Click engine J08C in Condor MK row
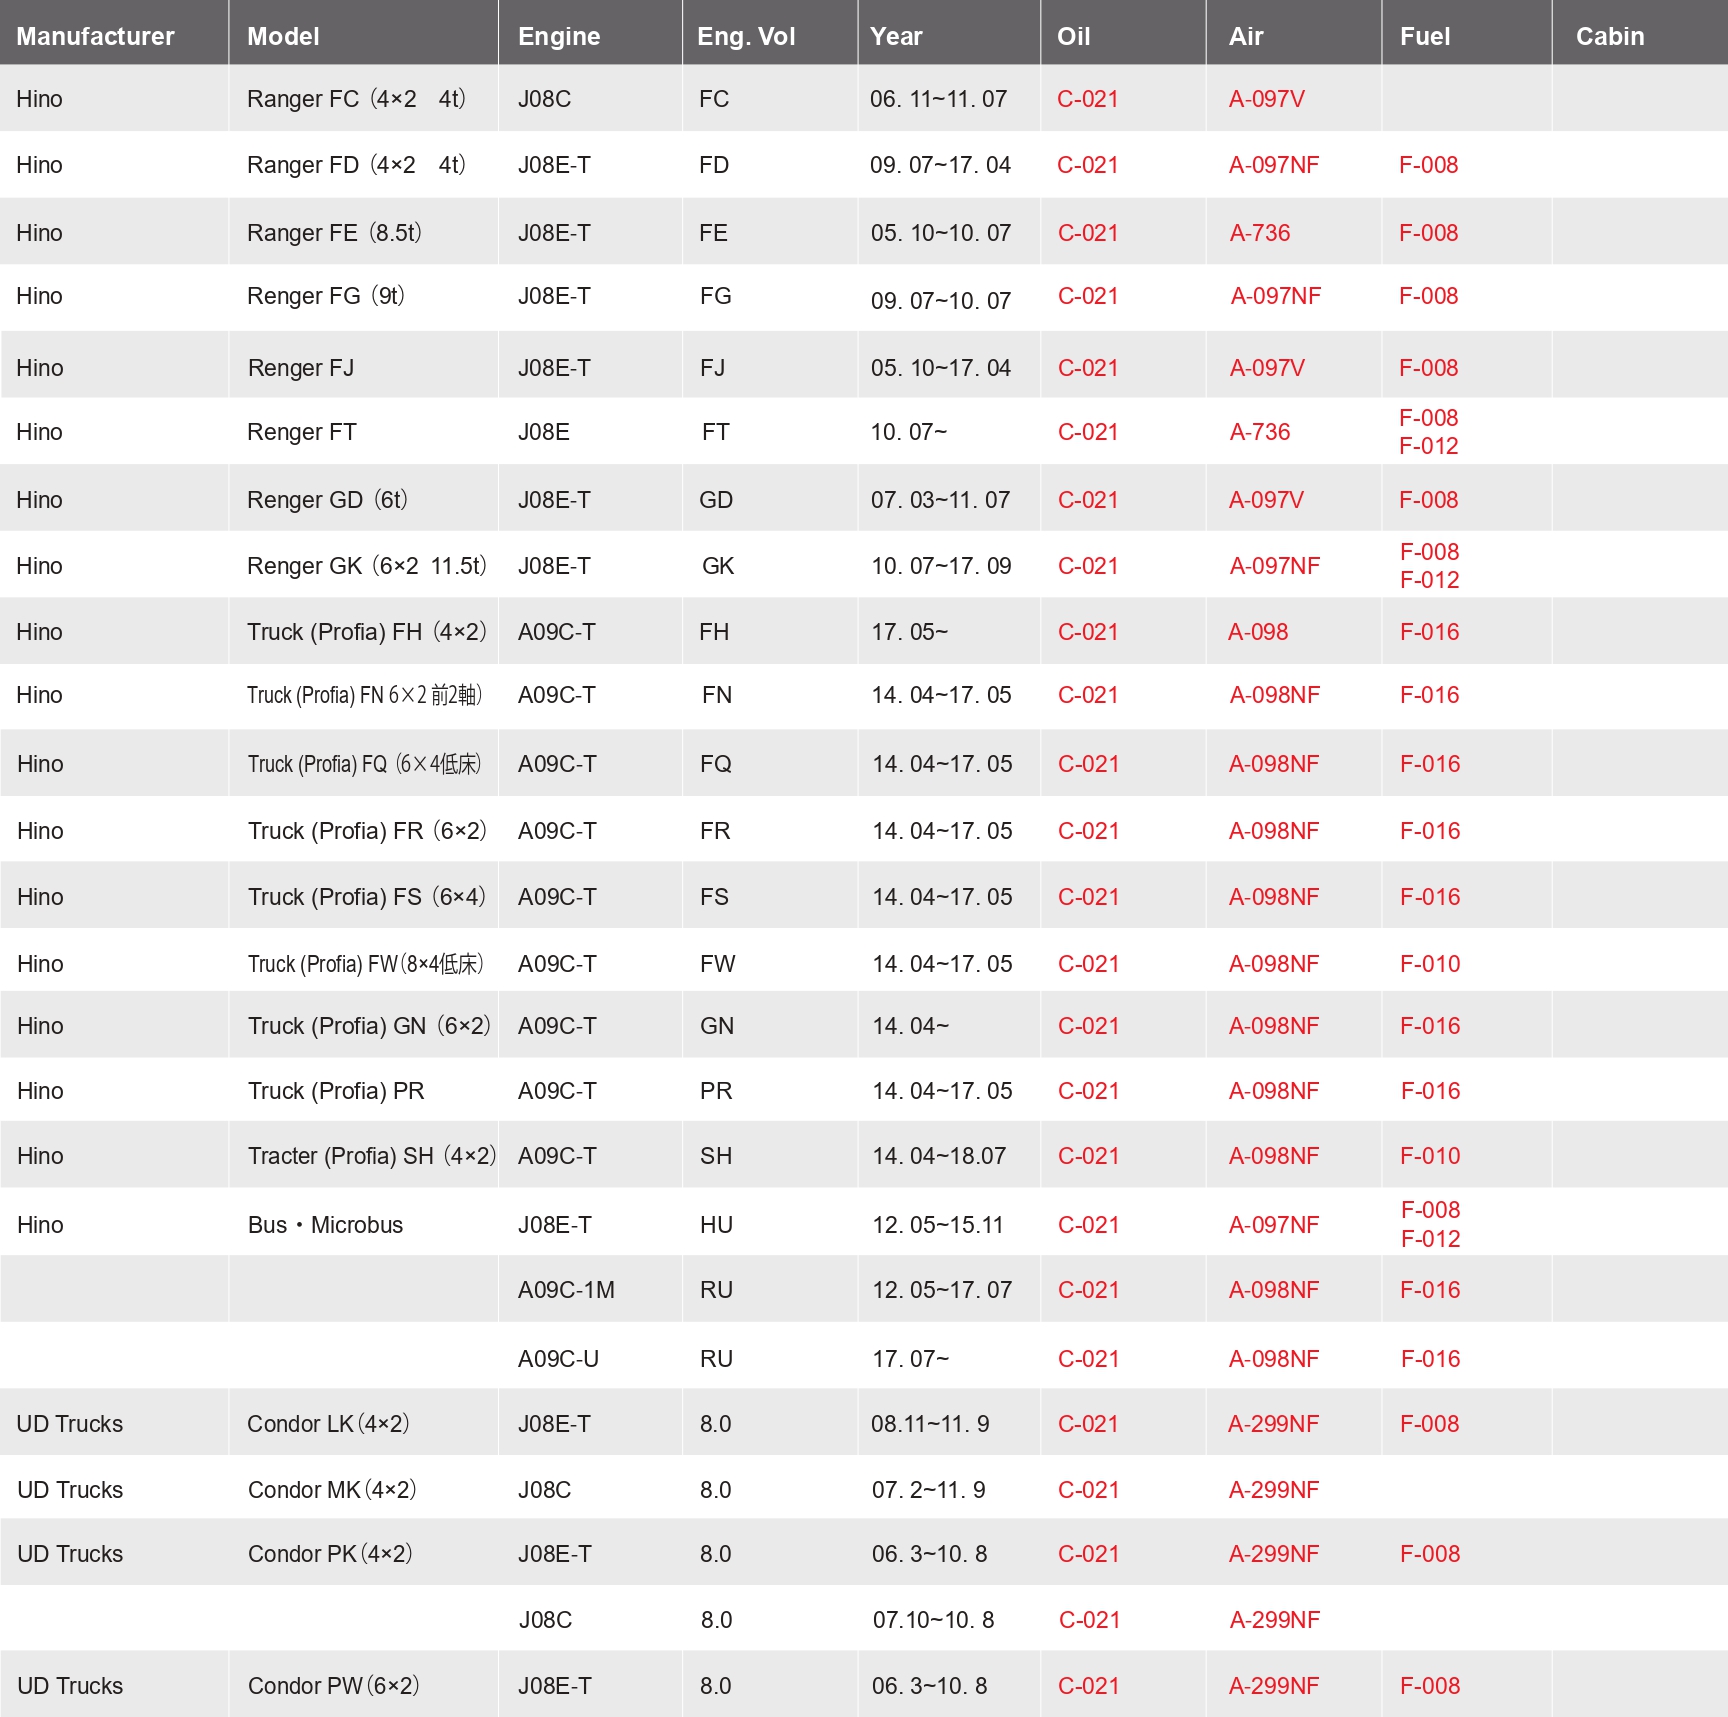The height and width of the screenshot is (1717, 1728). pyautogui.click(x=544, y=1490)
